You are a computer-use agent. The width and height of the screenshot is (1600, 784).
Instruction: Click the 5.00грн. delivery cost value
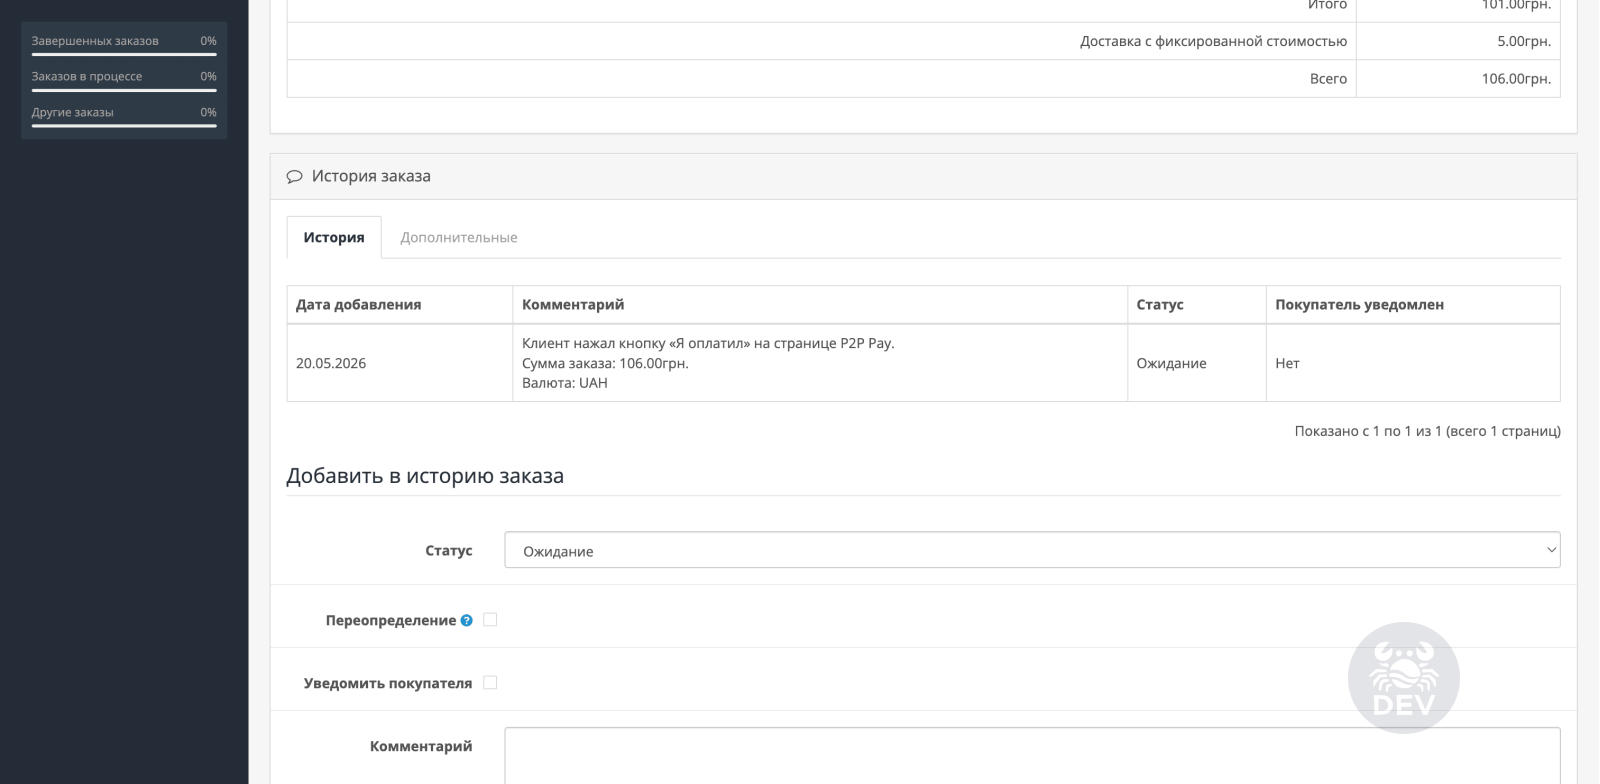pyautogui.click(x=1524, y=41)
